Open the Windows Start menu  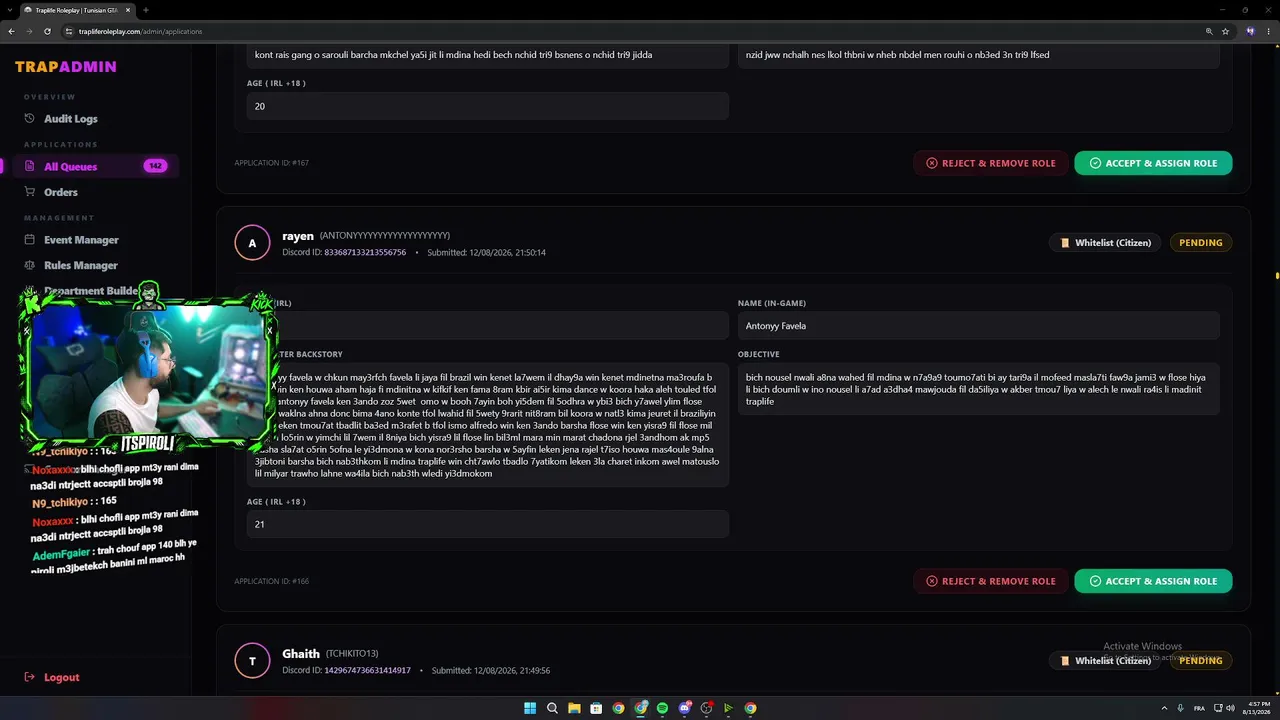click(530, 708)
